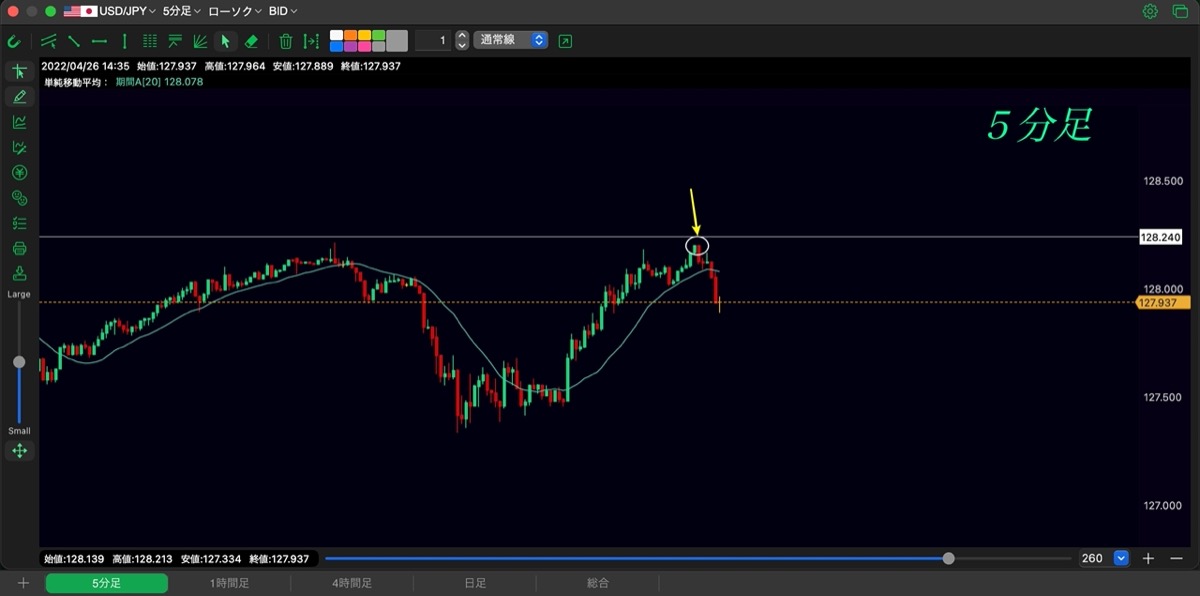
Task: Click the 128.240 horizontal line price label
Action: click(1160, 237)
